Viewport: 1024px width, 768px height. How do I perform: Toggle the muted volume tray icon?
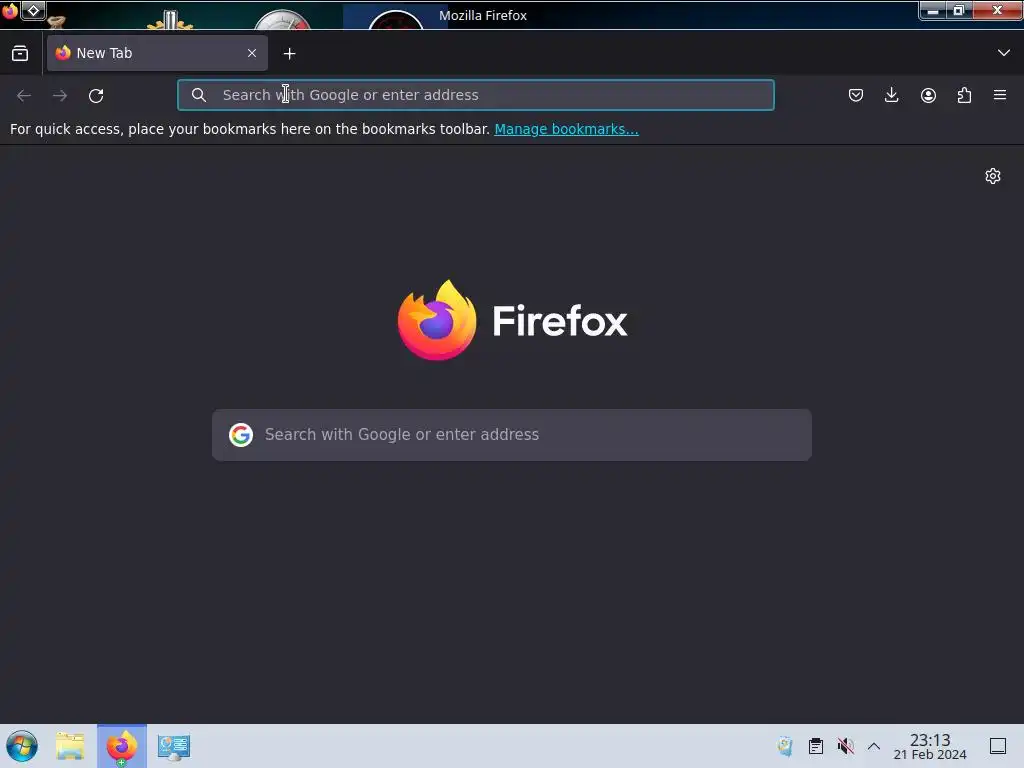[846, 746]
